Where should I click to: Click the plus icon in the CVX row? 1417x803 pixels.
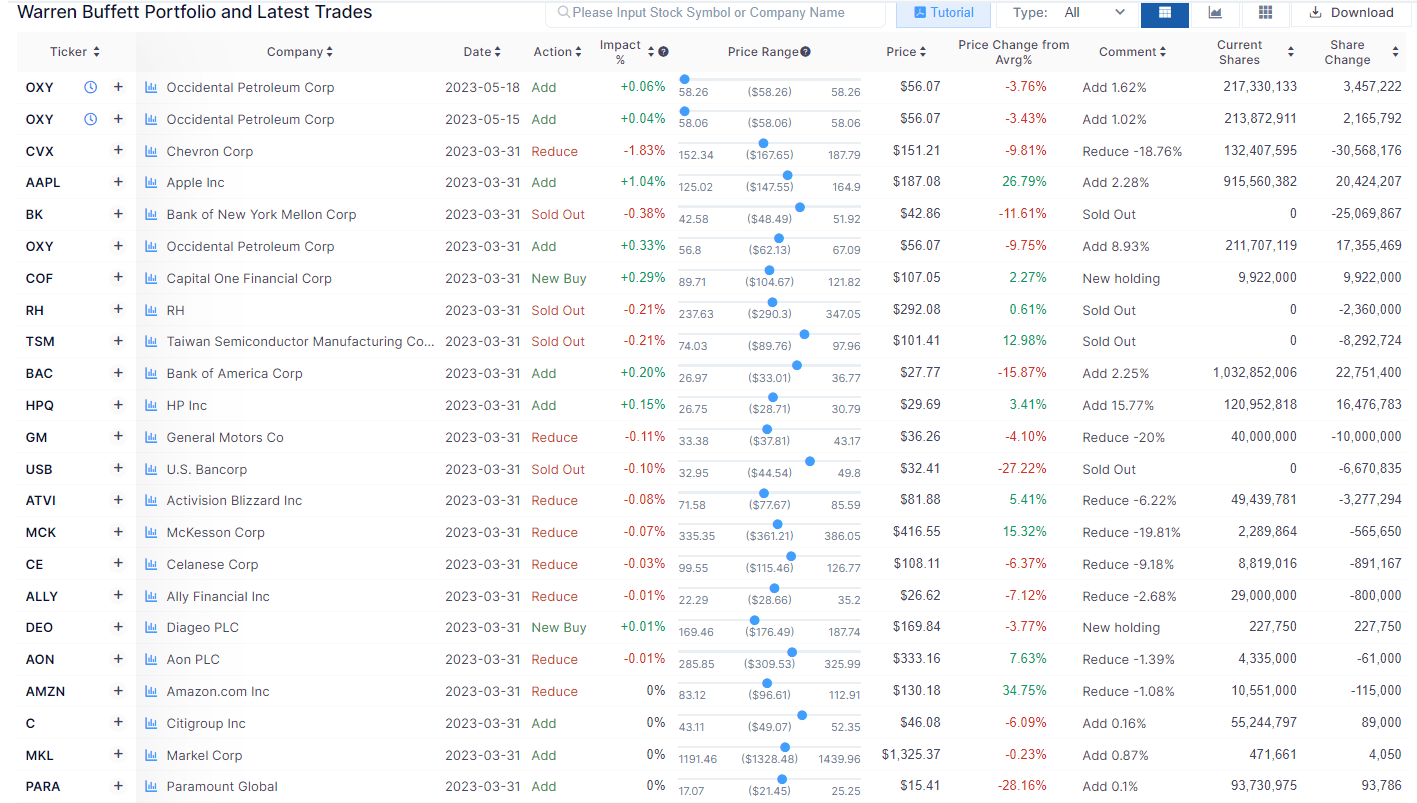coord(118,151)
